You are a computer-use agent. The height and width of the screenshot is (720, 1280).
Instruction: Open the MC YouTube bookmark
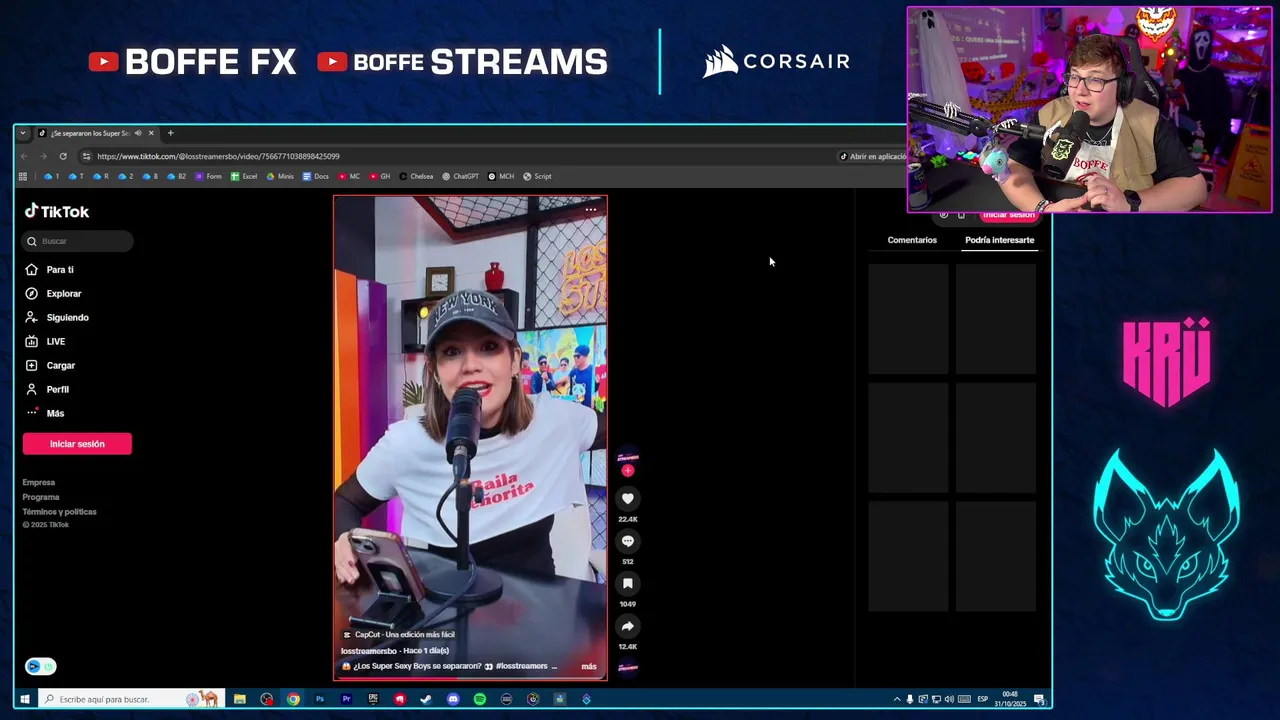point(349,176)
